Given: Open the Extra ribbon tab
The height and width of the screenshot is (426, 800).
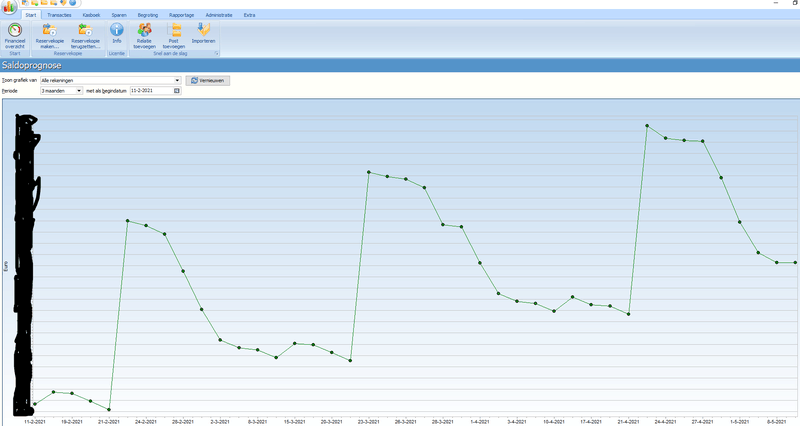Looking at the screenshot, I should pos(249,15).
